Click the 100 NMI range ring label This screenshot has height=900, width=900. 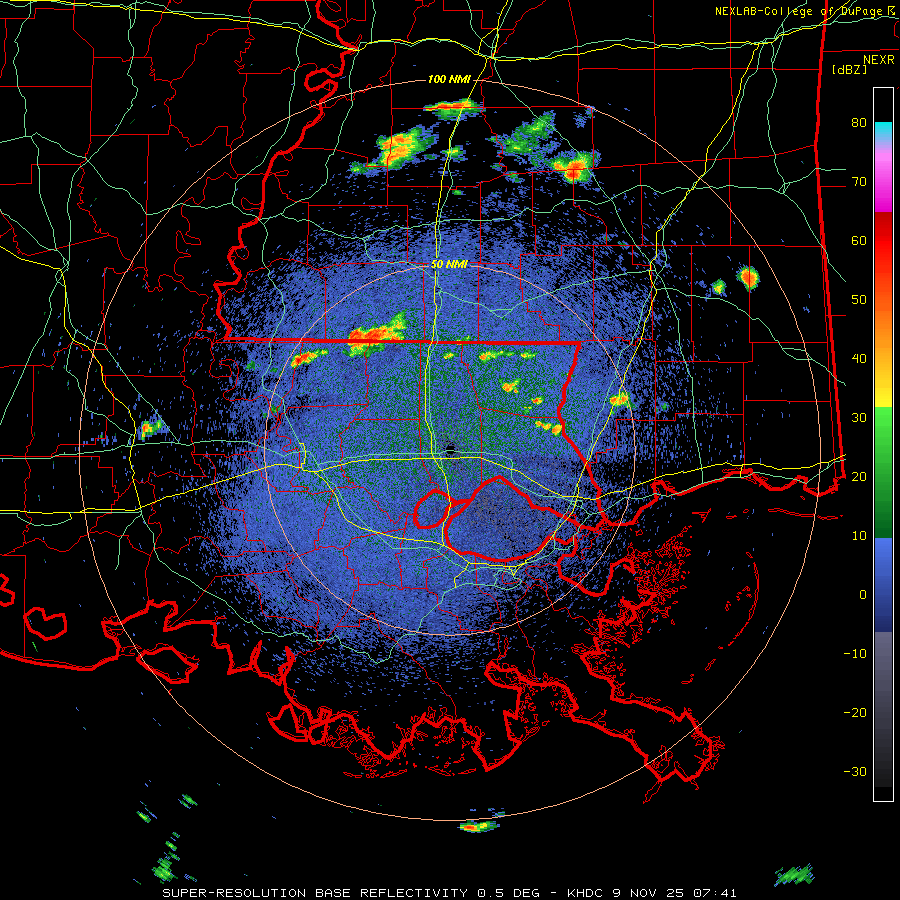(x=449, y=79)
